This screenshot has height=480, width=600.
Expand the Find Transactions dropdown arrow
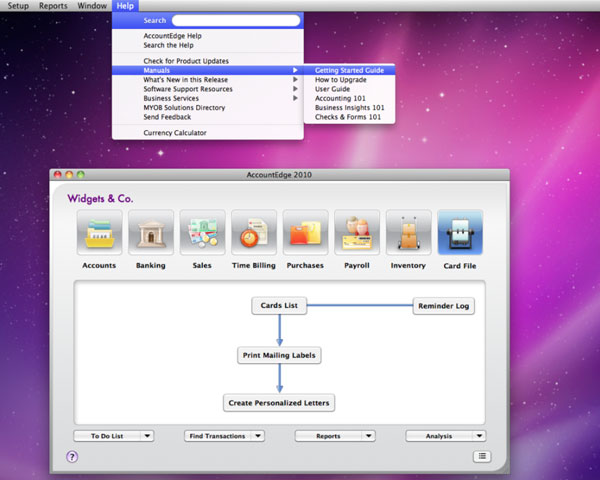click(258, 436)
